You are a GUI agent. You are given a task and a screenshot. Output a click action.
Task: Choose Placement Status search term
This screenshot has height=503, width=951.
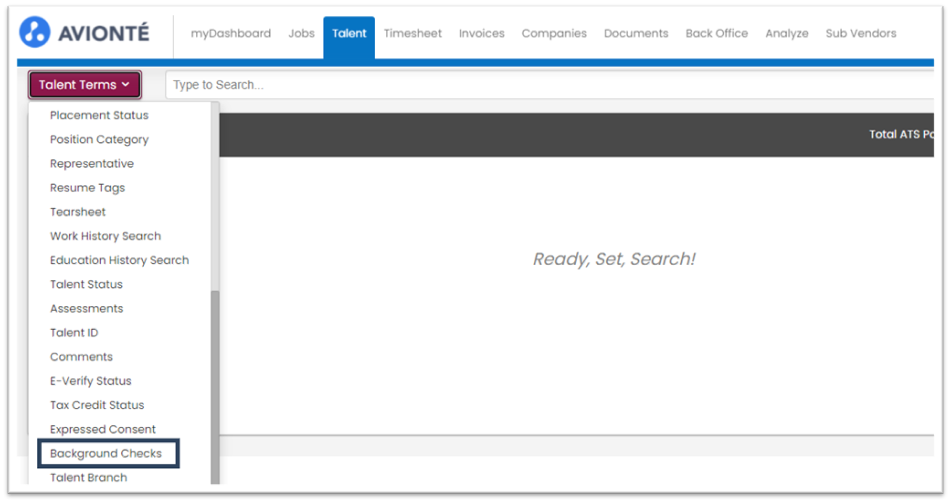99,115
